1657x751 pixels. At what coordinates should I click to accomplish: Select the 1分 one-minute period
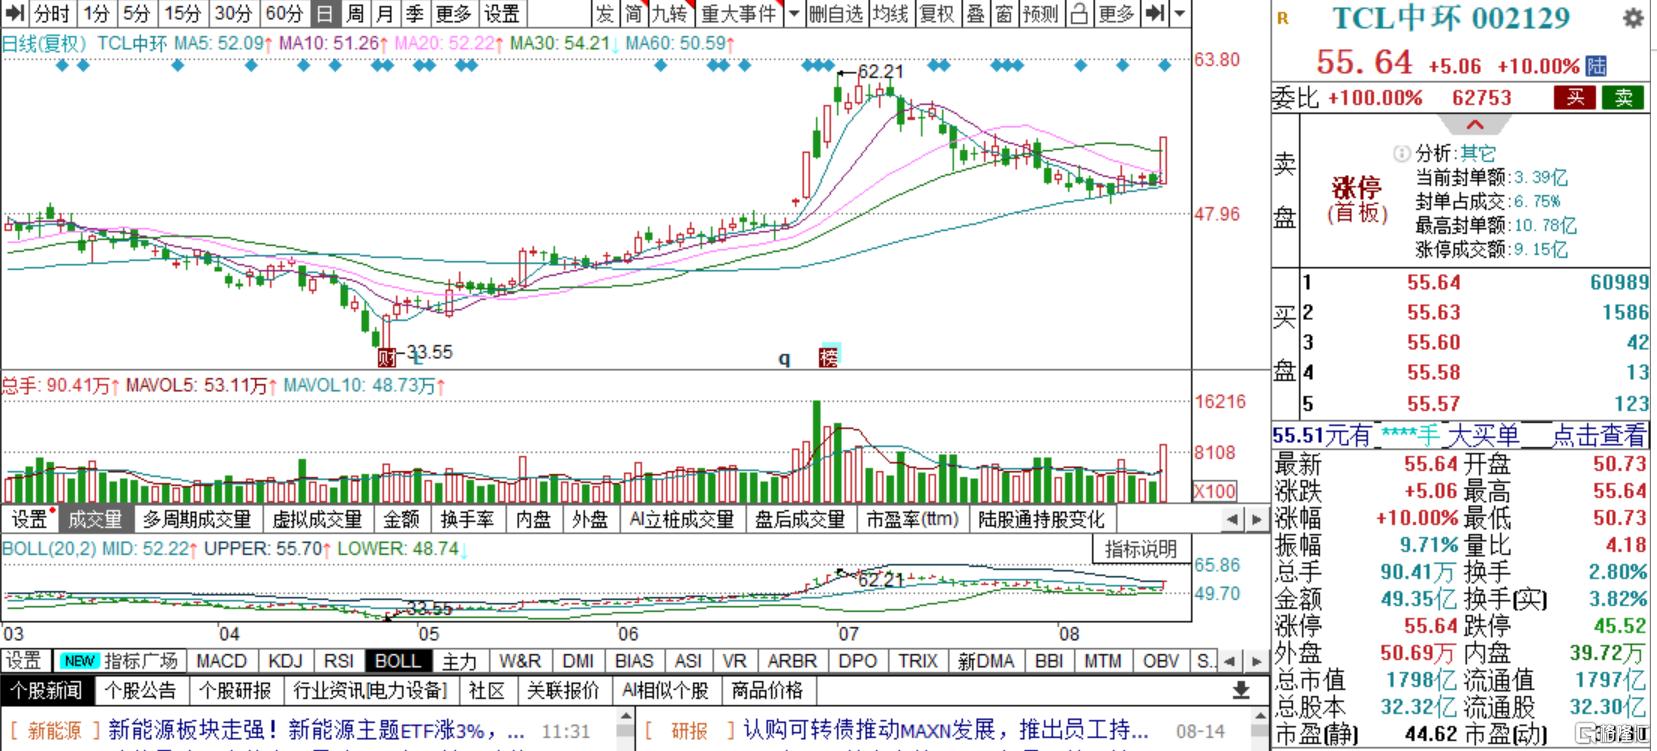[96, 13]
